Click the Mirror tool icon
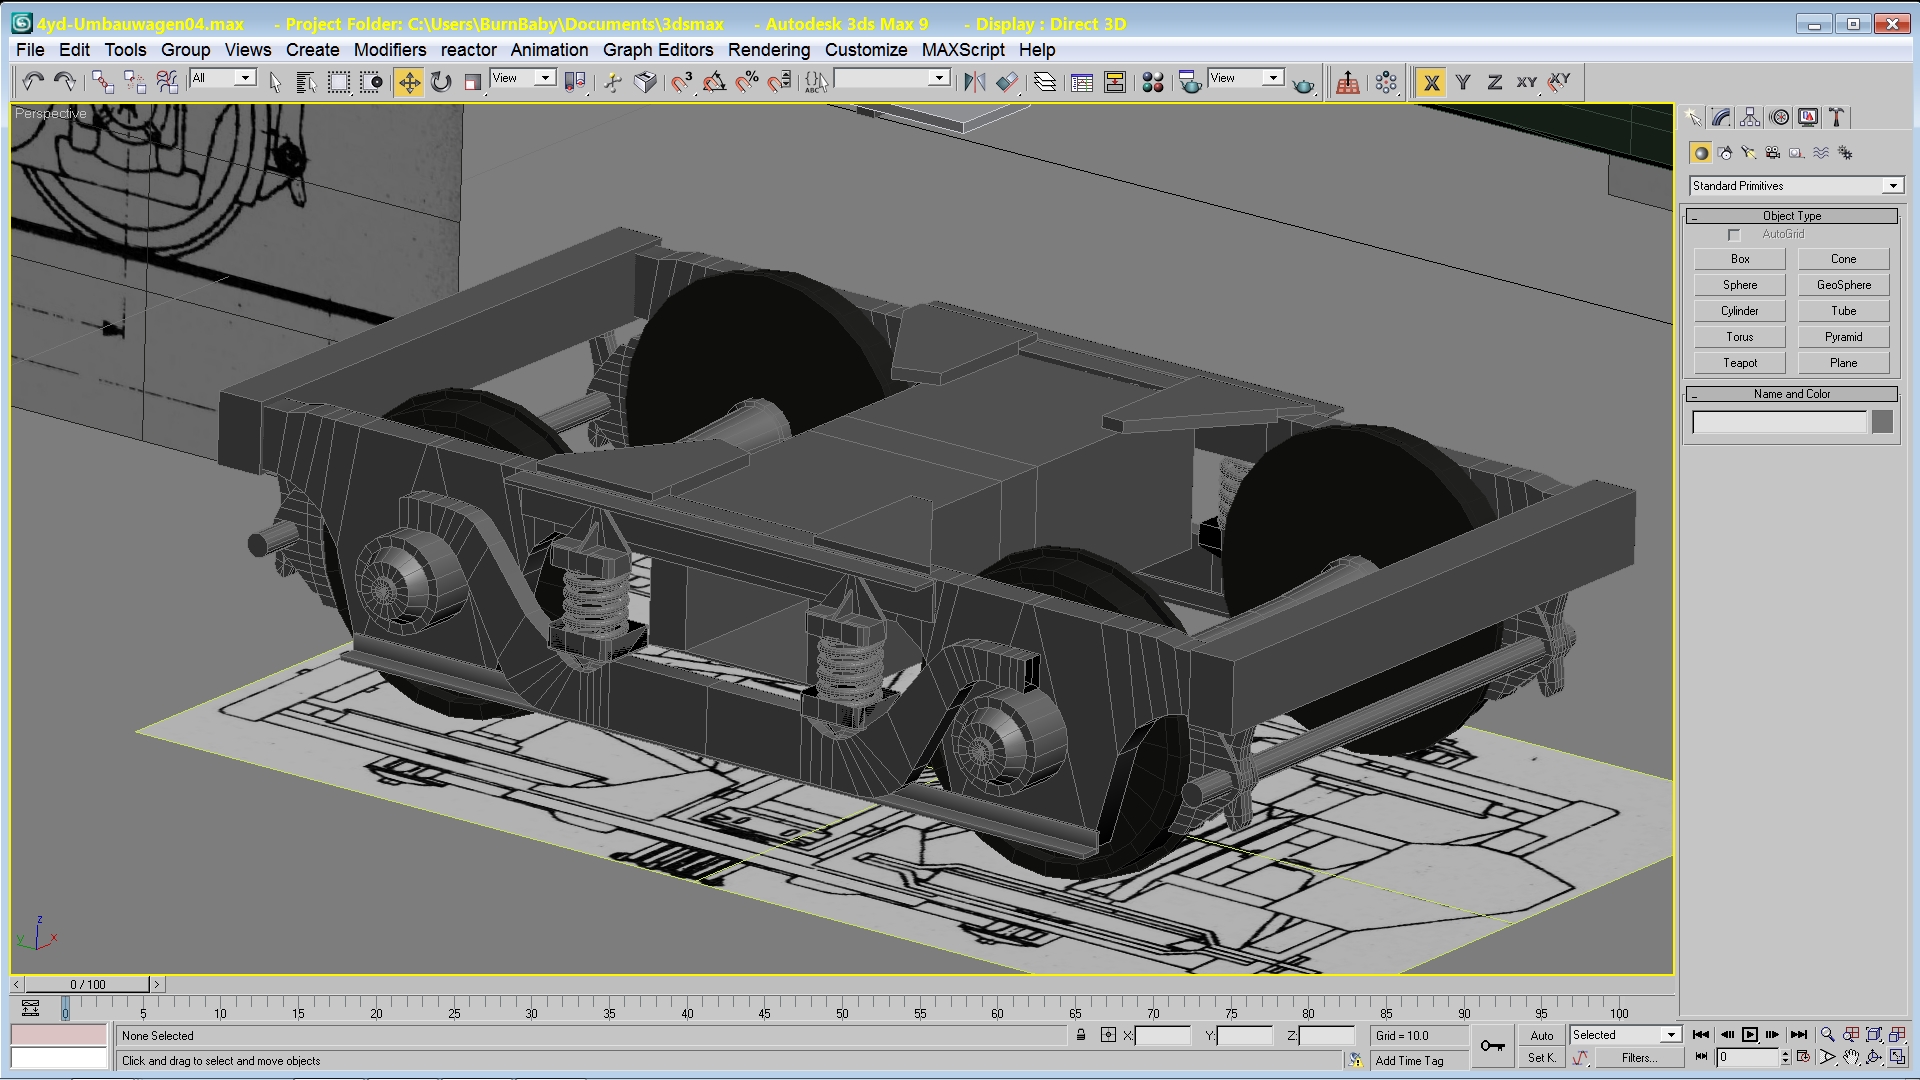1920x1080 pixels. (974, 82)
